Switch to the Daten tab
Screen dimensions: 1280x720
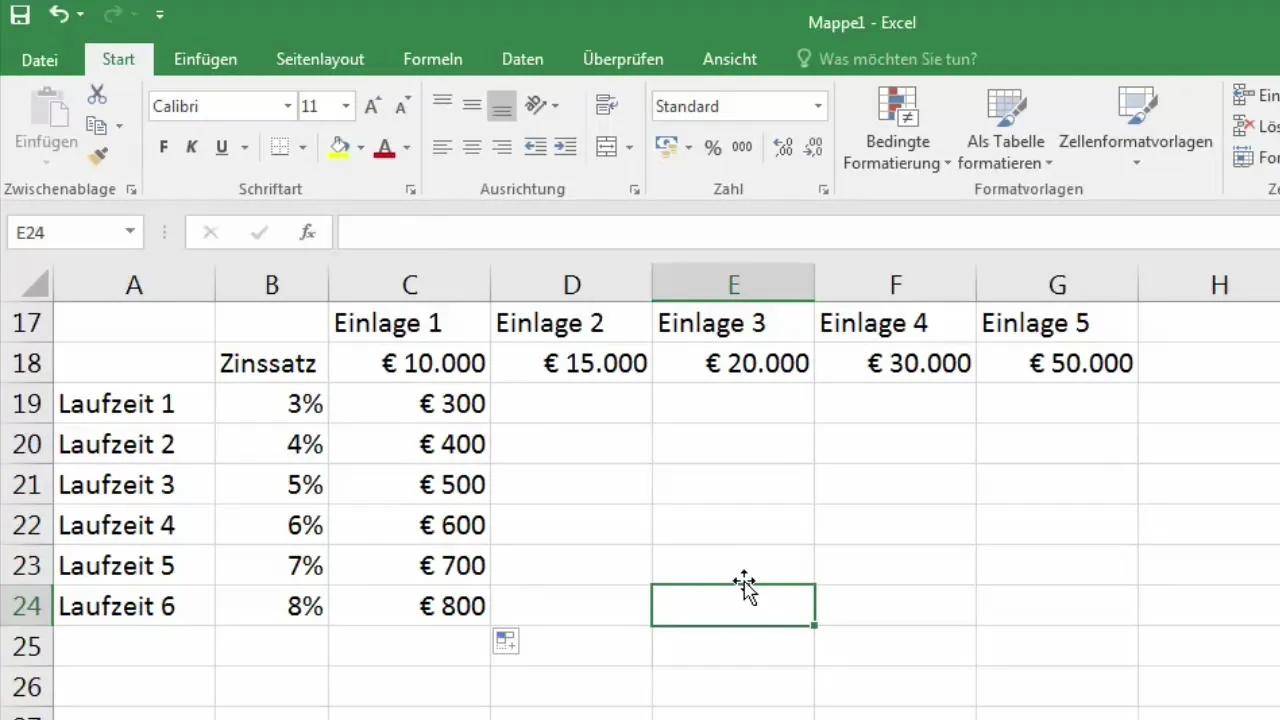(x=523, y=60)
